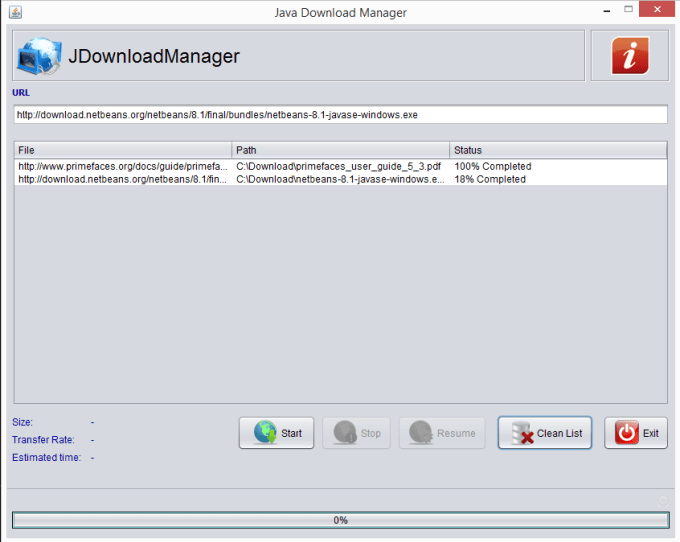Click the 0% progress bar
This screenshot has height=542, width=680.
pyautogui.click(x=340, y=520)
